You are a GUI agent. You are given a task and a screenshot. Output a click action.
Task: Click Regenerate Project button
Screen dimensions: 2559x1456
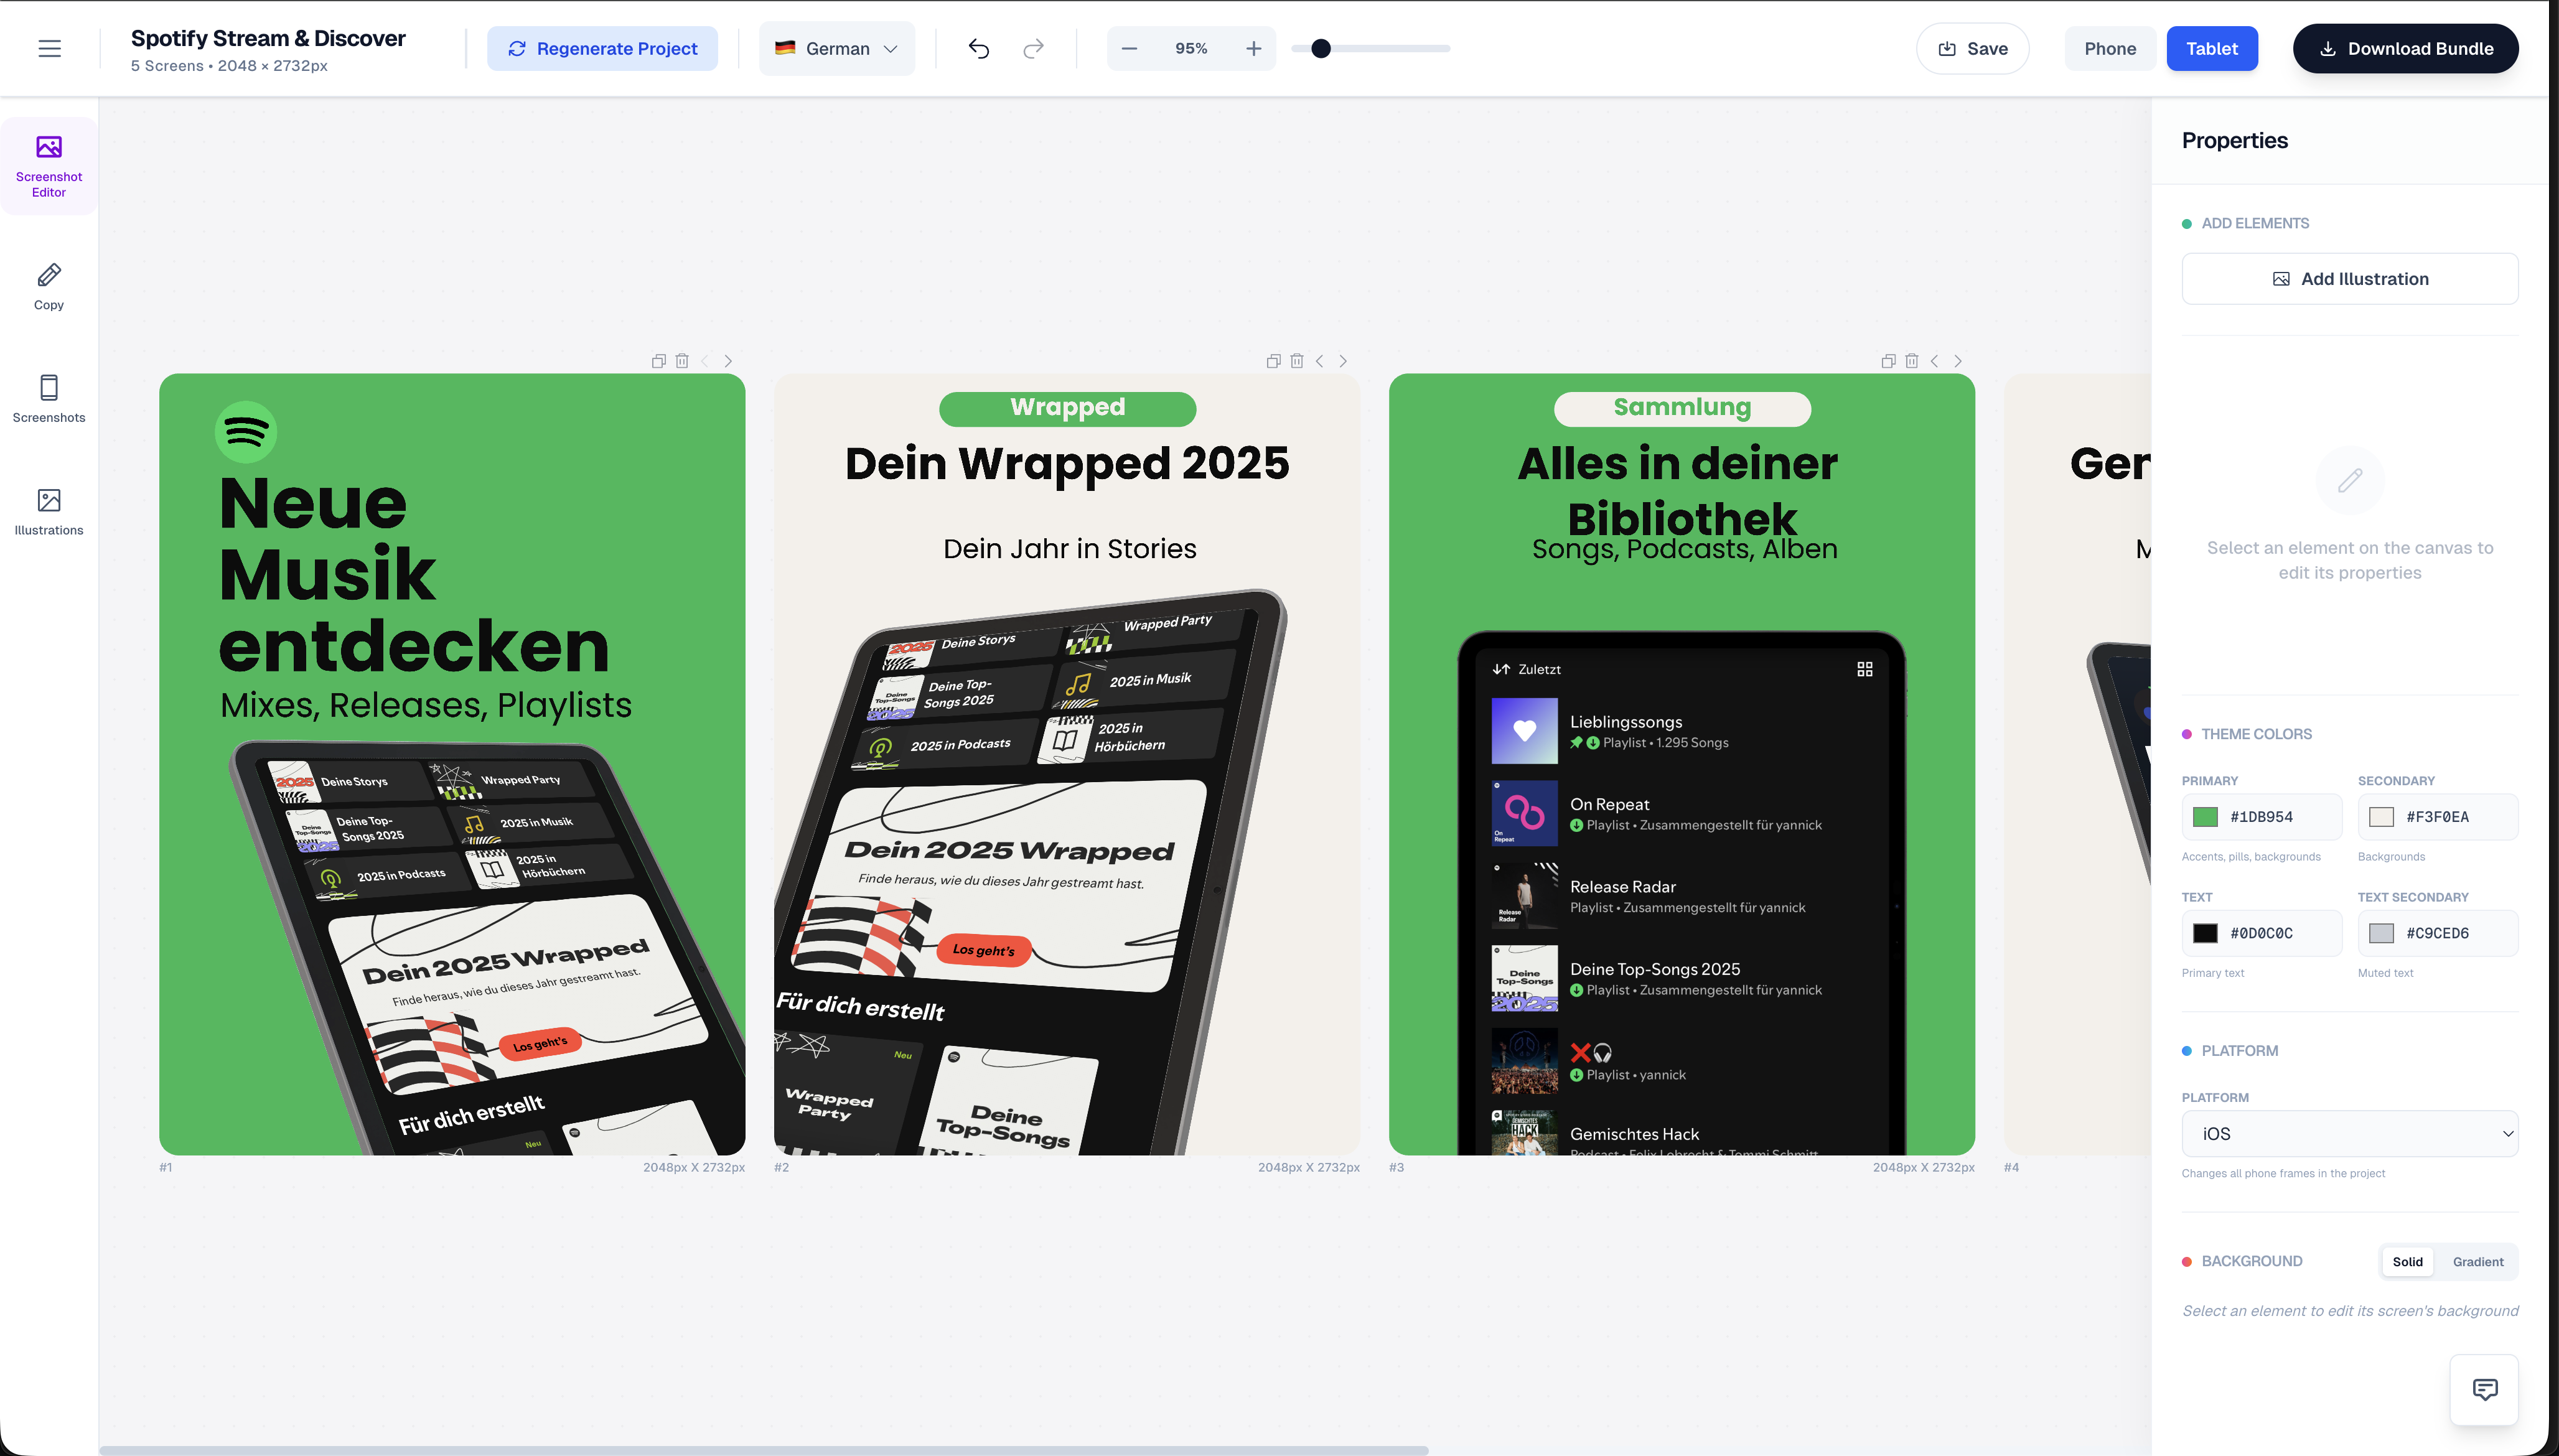pos(602,48)
